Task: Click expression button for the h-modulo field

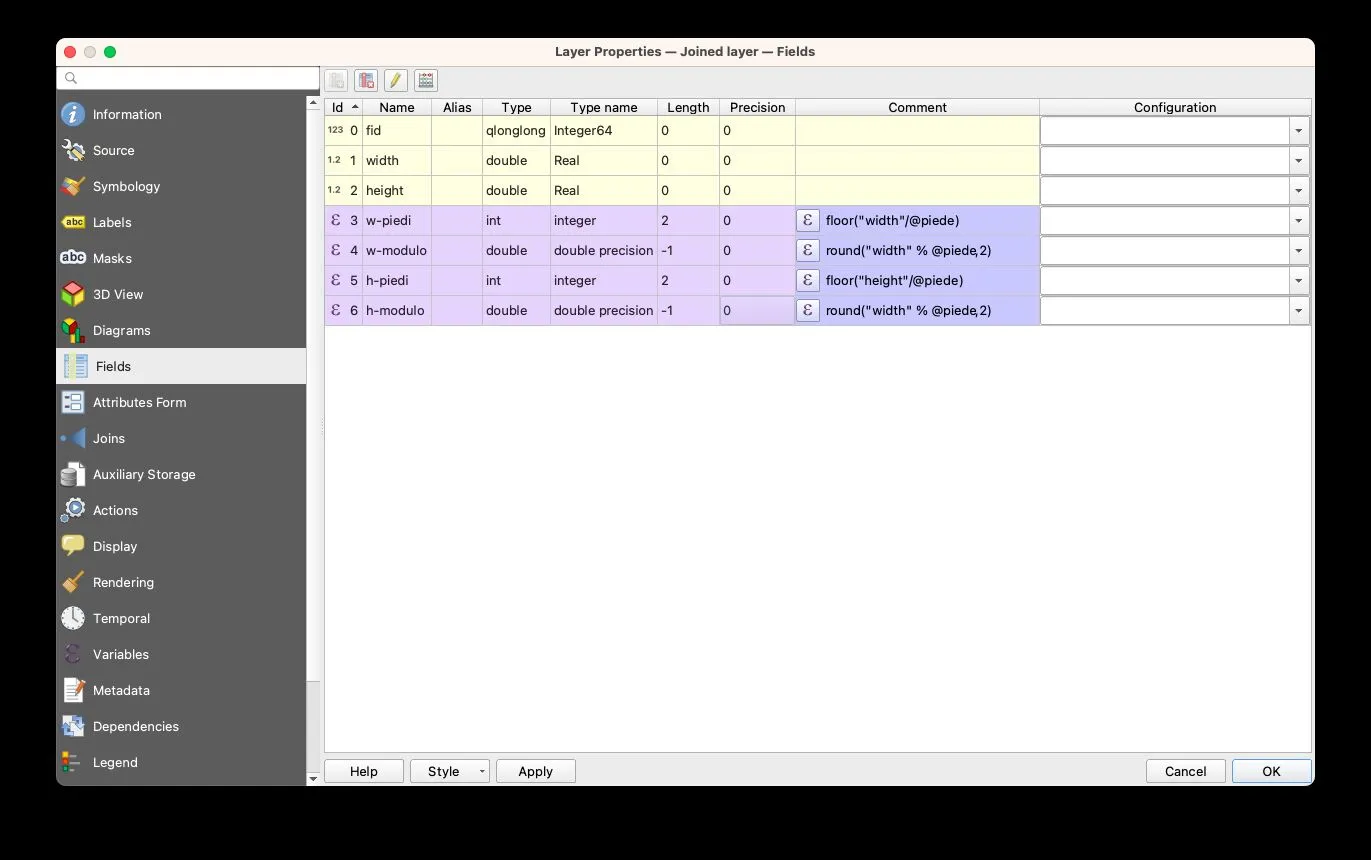Action: pos(807,311)
